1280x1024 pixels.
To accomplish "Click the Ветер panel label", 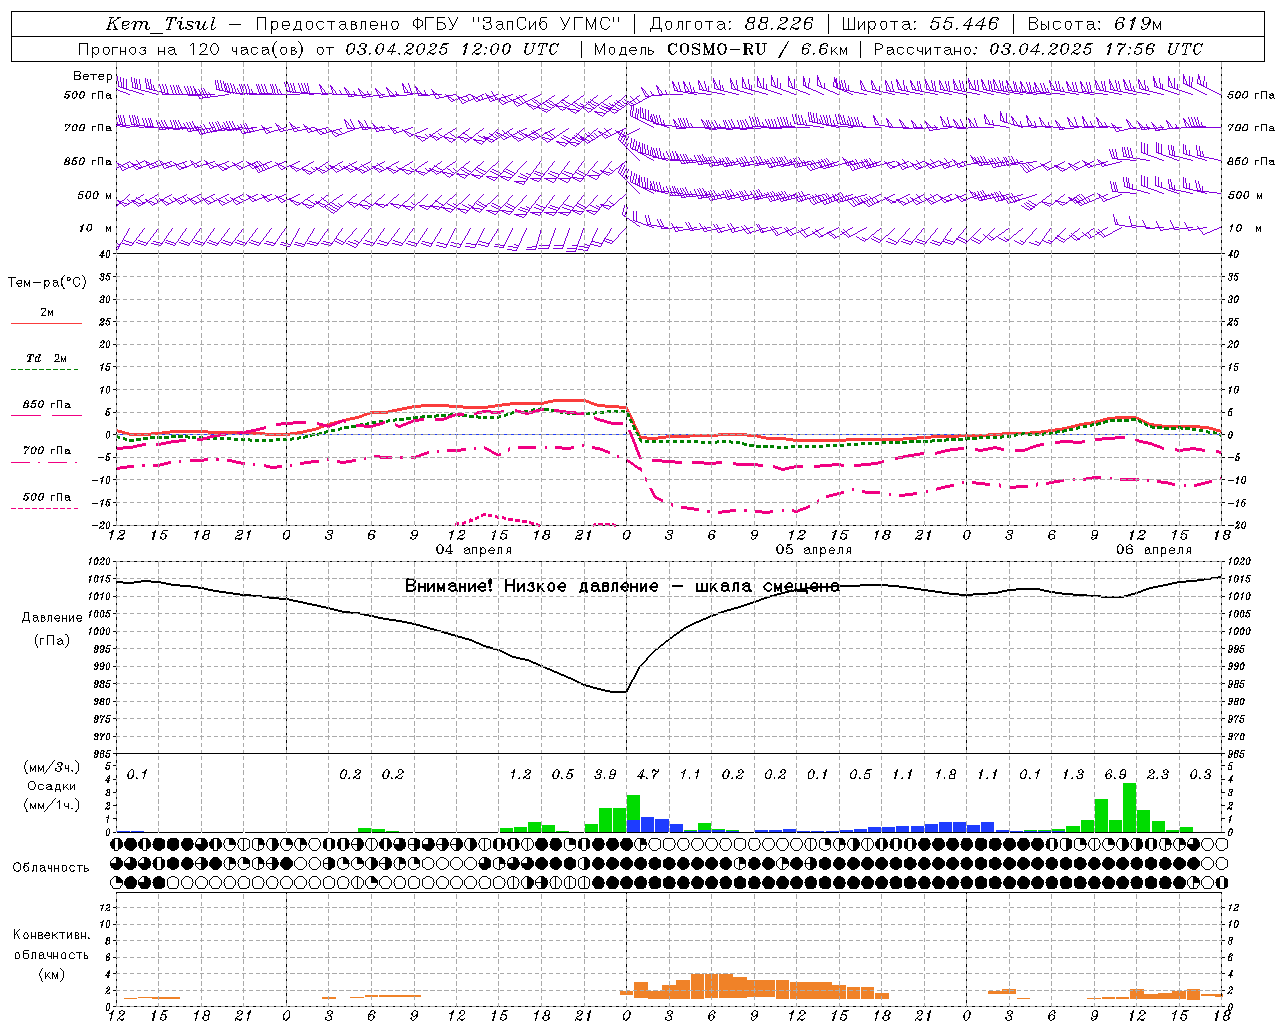I will [x=92, y=76].
